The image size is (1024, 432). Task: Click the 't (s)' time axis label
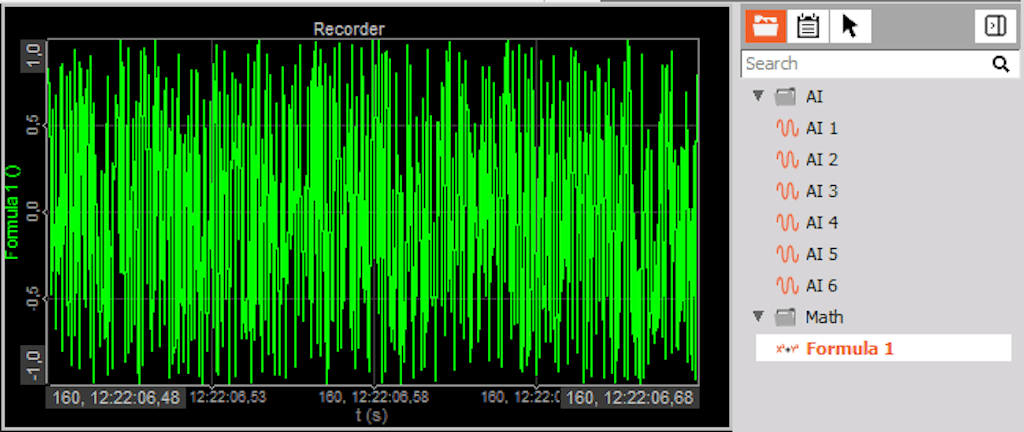coord(372,415)
